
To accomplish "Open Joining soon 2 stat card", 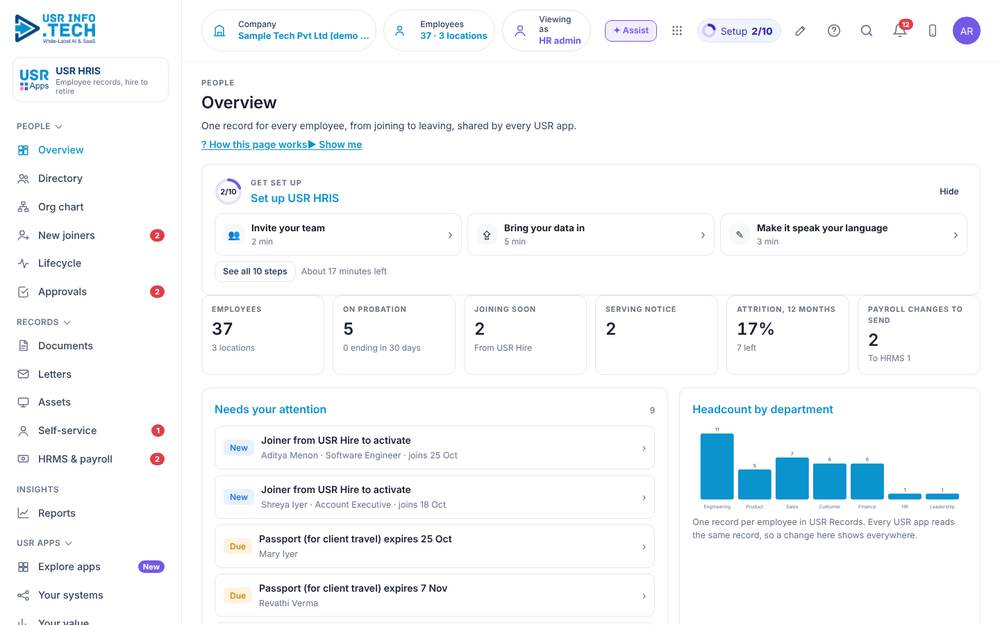I will tap(526, 335).
